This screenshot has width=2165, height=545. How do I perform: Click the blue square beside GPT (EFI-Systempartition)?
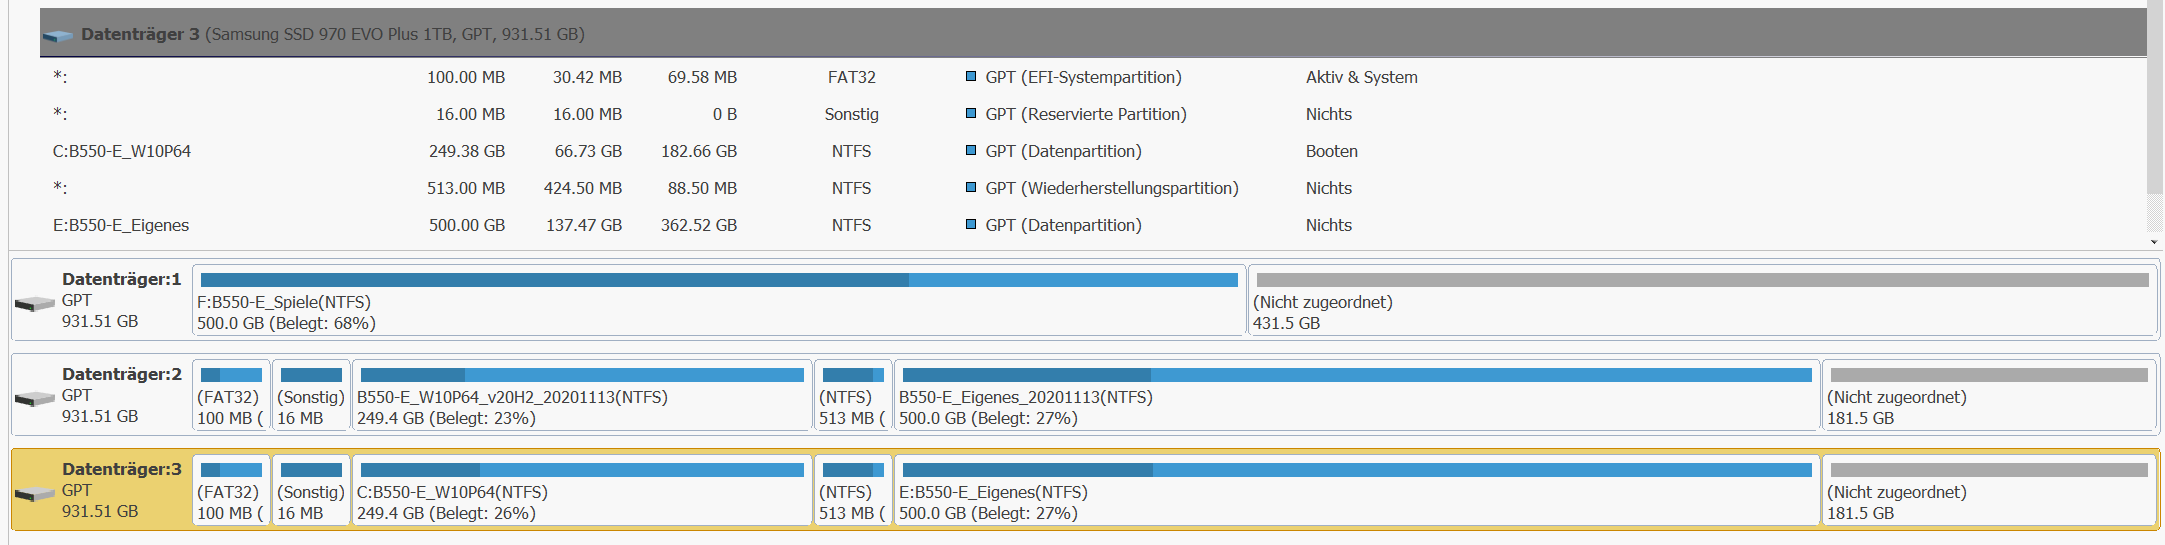pos(970,76)
